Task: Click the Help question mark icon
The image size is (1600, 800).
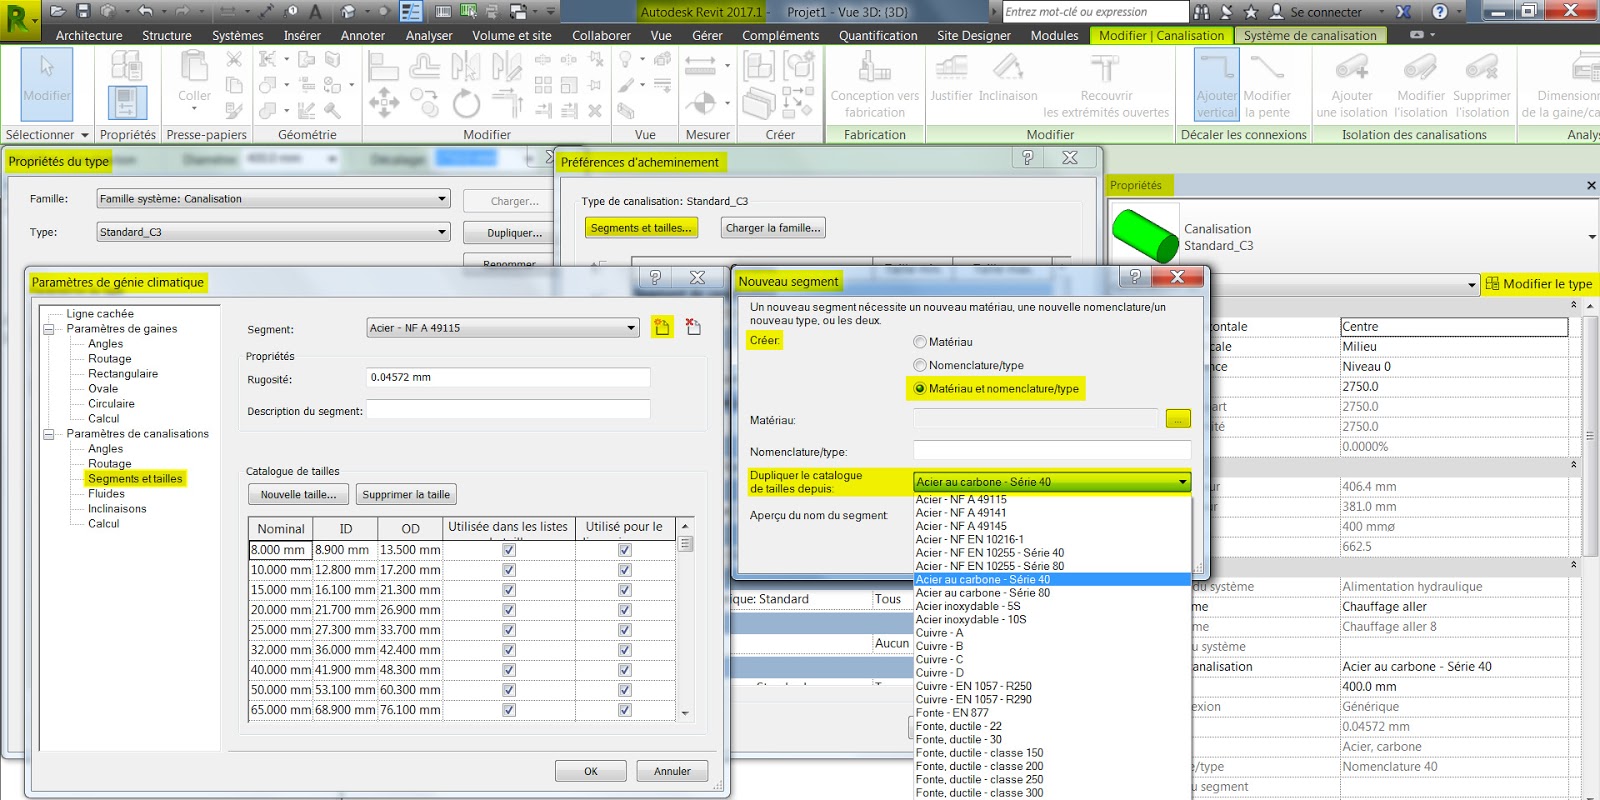Action: click(x=1439, y=12)
